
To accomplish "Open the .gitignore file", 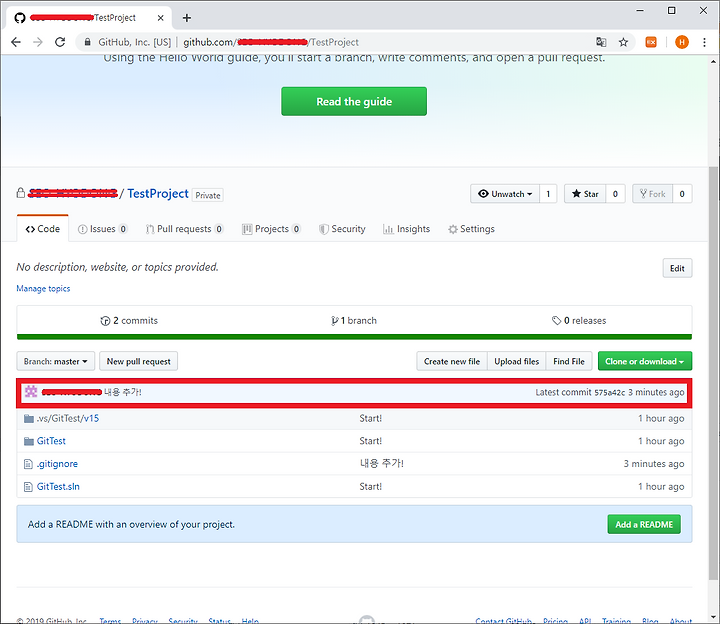I will [57, 464].
